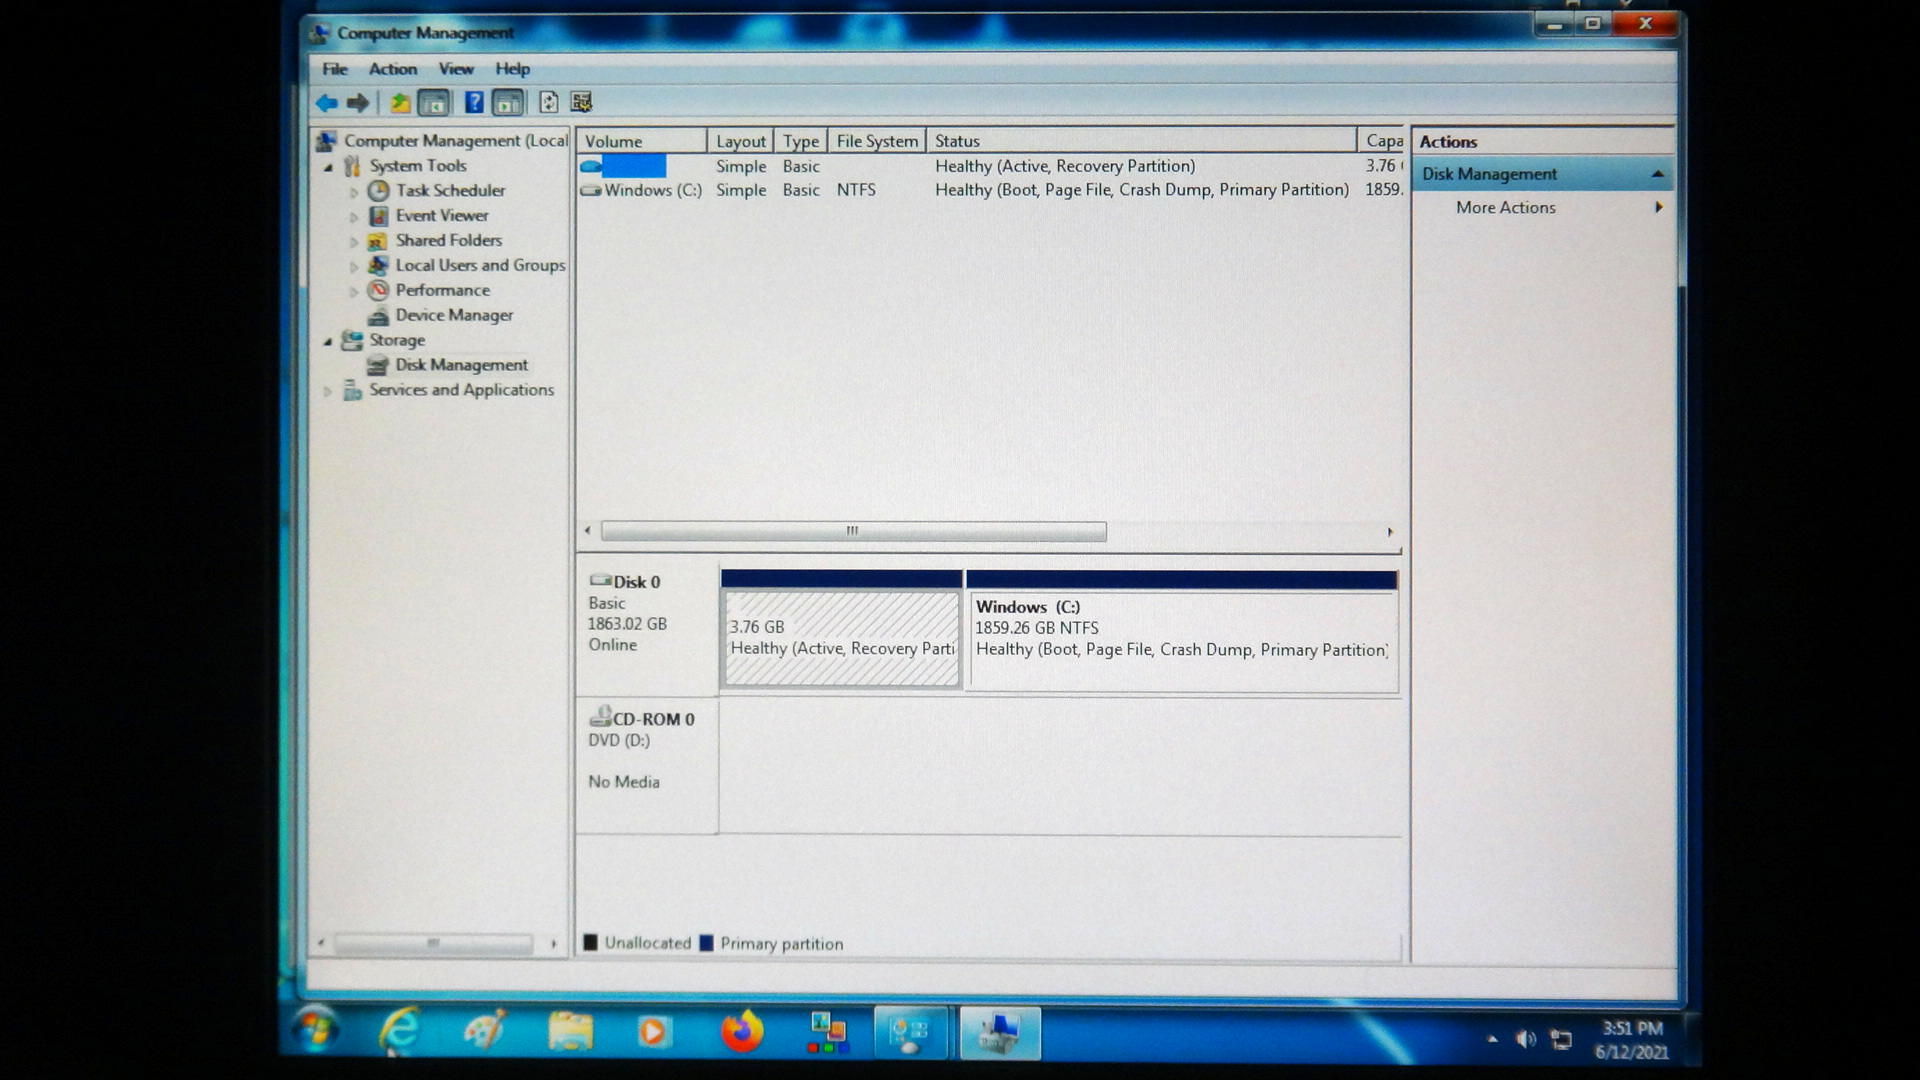Expand the Services and Applications arrow
The width and height of the screenshot is (1920, 1080).
pyautogui.click(x=328, y=392)
